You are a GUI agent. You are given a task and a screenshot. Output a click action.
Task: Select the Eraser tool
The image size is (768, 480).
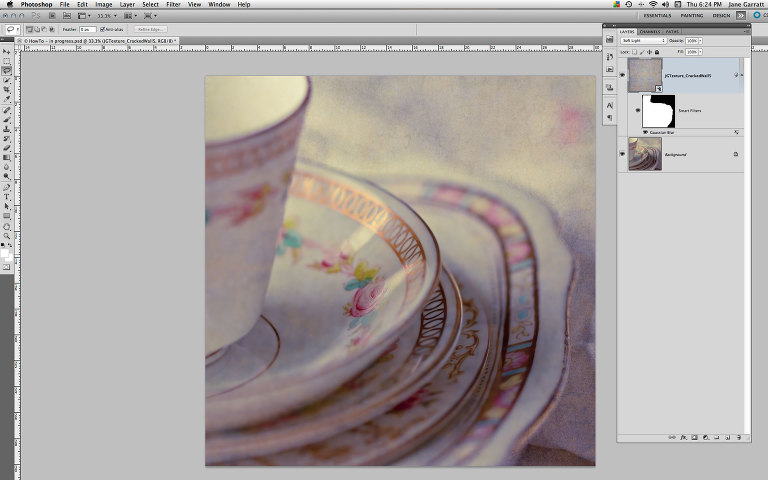7,148
